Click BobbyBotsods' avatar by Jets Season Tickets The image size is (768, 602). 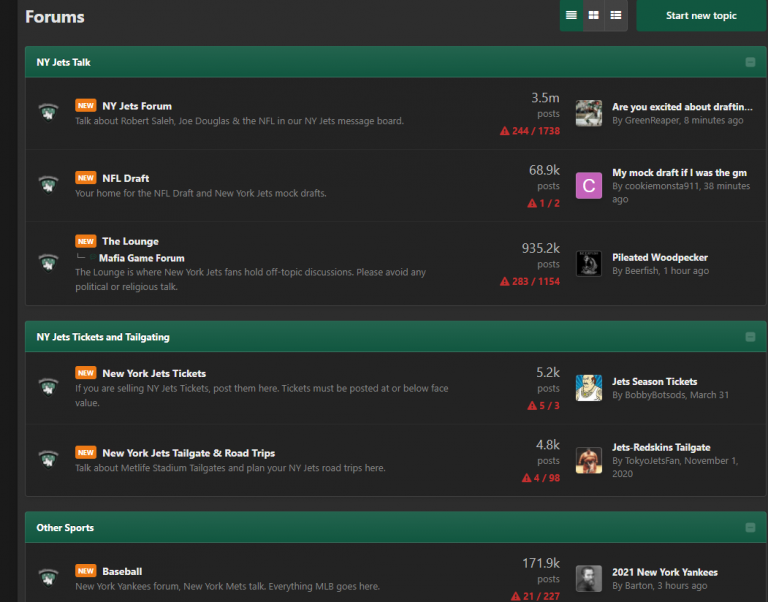(x=589, y=388)
